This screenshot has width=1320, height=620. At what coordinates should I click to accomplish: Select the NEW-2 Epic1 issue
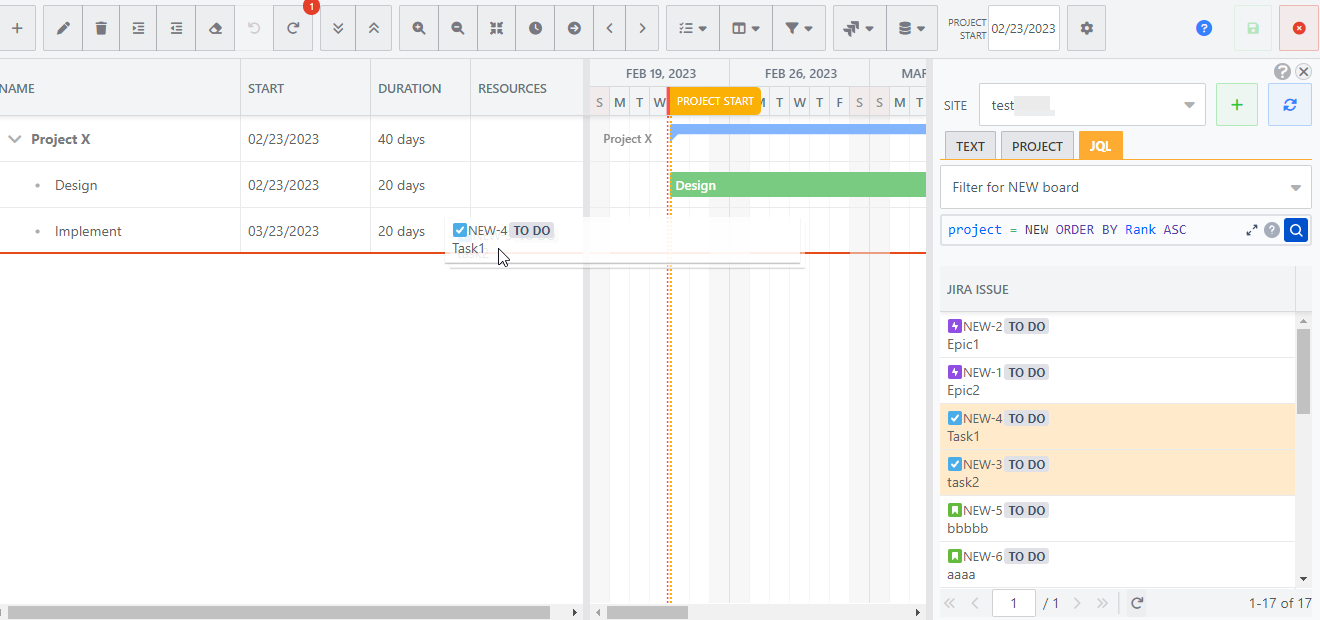coord(1117,335)
